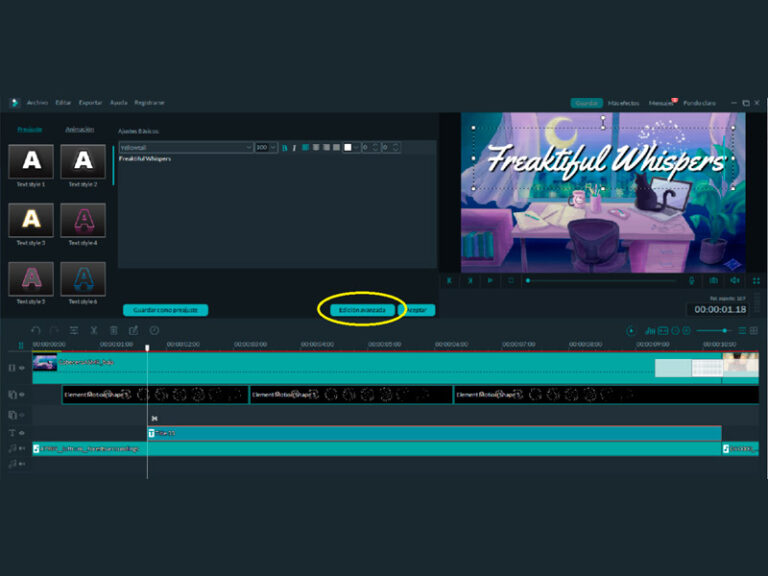
Task: Switch to the Animación tab
Action: (80, 130)
